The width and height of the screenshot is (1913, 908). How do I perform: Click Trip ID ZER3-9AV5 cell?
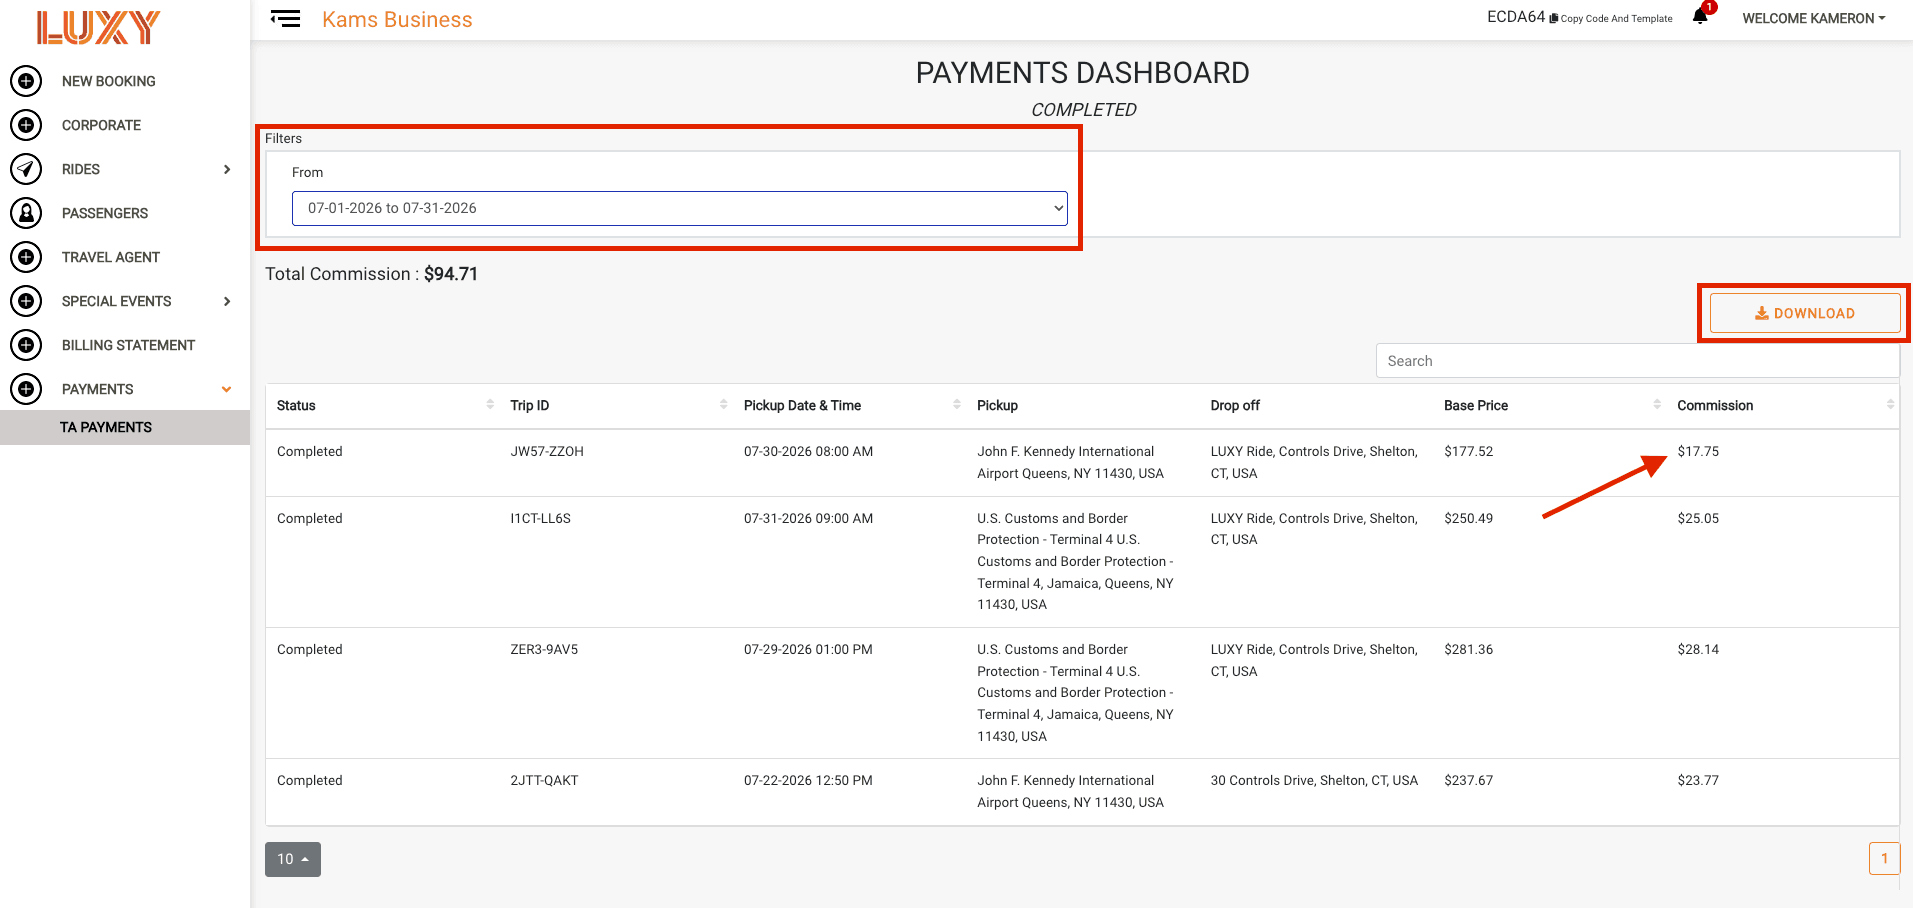pyautogui.click(x=544, y=649)
